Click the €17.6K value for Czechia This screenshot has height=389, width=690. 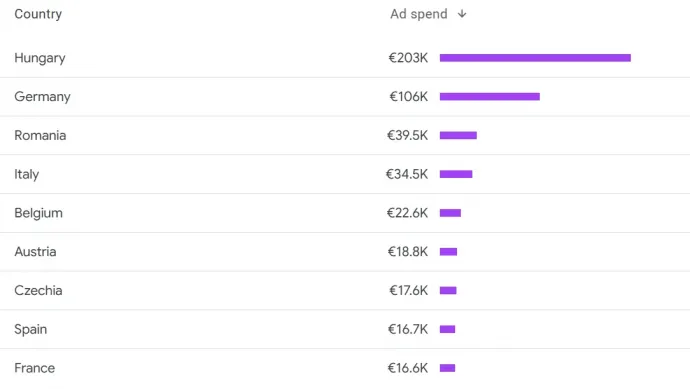[408, 290]
